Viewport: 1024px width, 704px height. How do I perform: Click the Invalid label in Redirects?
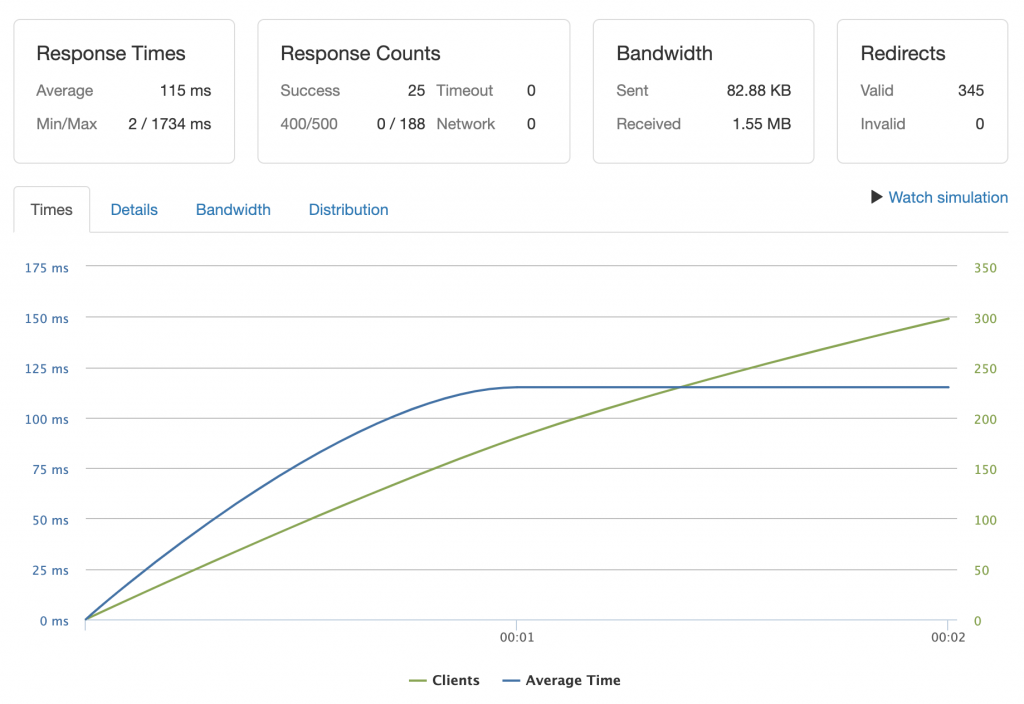[x=882, y=123]
